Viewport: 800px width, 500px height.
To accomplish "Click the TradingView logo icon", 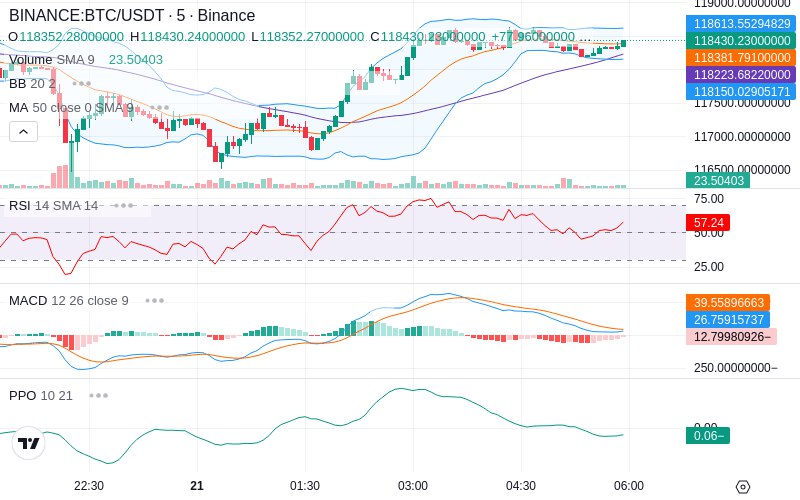I will click(x=29, y=443).
